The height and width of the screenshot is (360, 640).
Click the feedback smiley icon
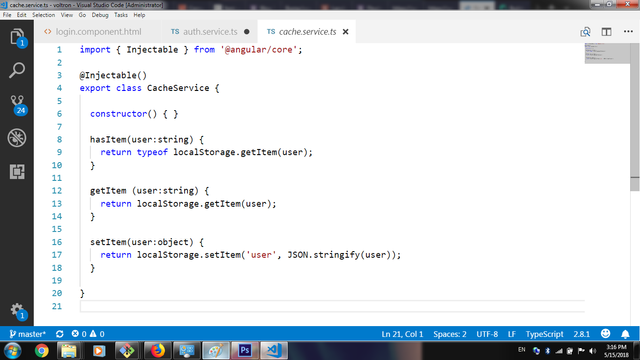tap(606, 334)
